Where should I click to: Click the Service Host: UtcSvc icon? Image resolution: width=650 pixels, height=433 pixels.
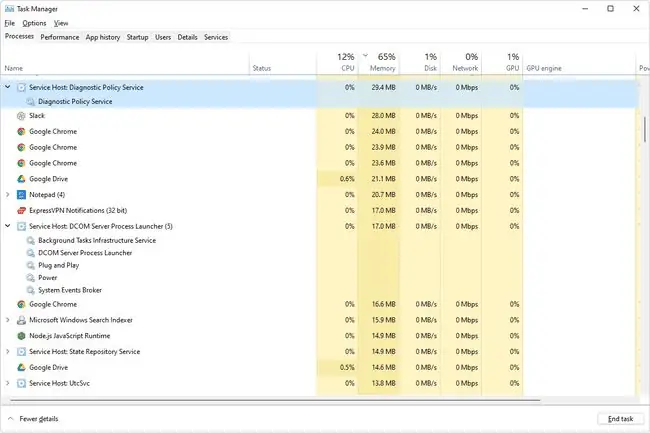[21, 383]
